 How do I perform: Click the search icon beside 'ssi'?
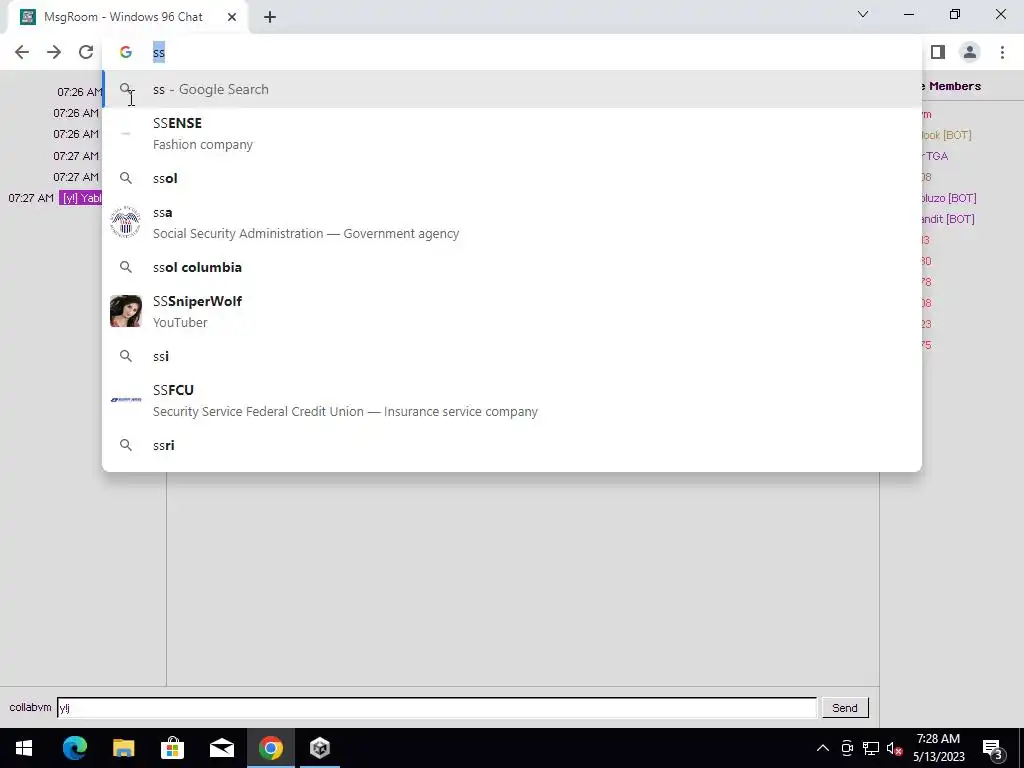pyautogui.click(x=125, y=356)
